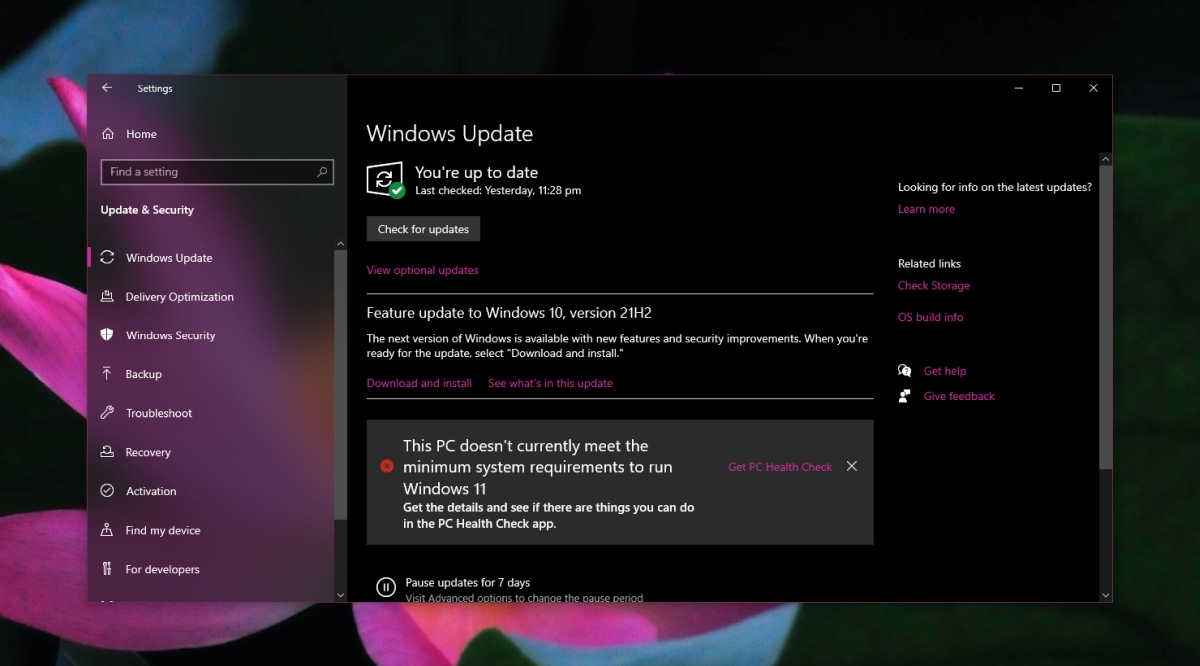Dismiss the Windows 11 requirements notice

[852, 466]
